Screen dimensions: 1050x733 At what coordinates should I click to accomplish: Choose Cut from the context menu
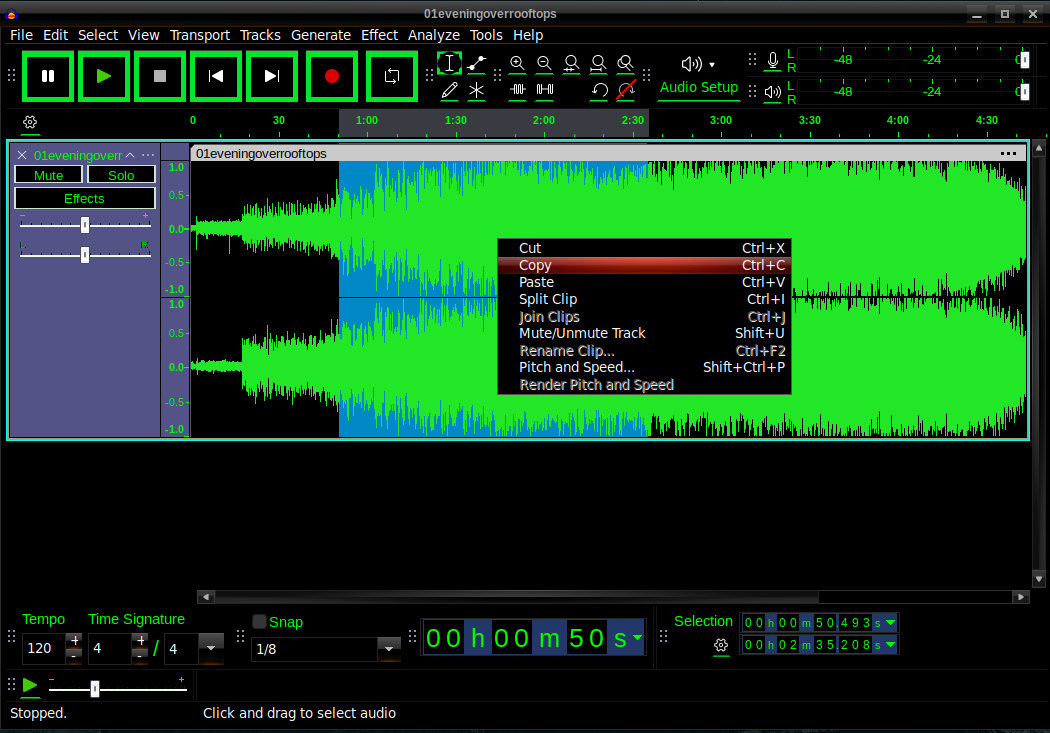[x=644, y=248]
